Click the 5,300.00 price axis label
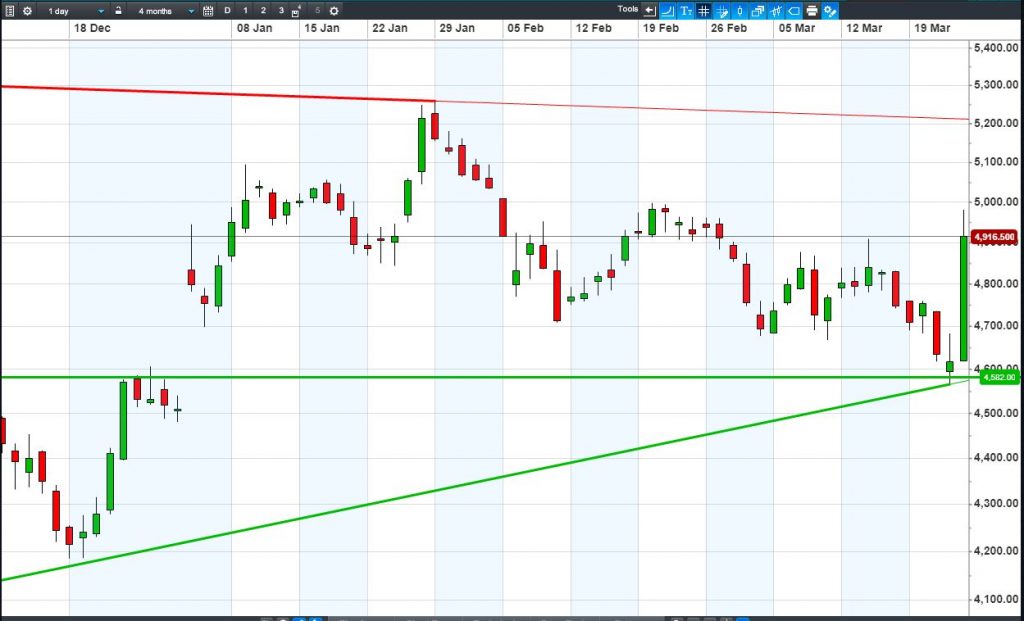This screenshot has height=621, width=1024. coord(995,85)
